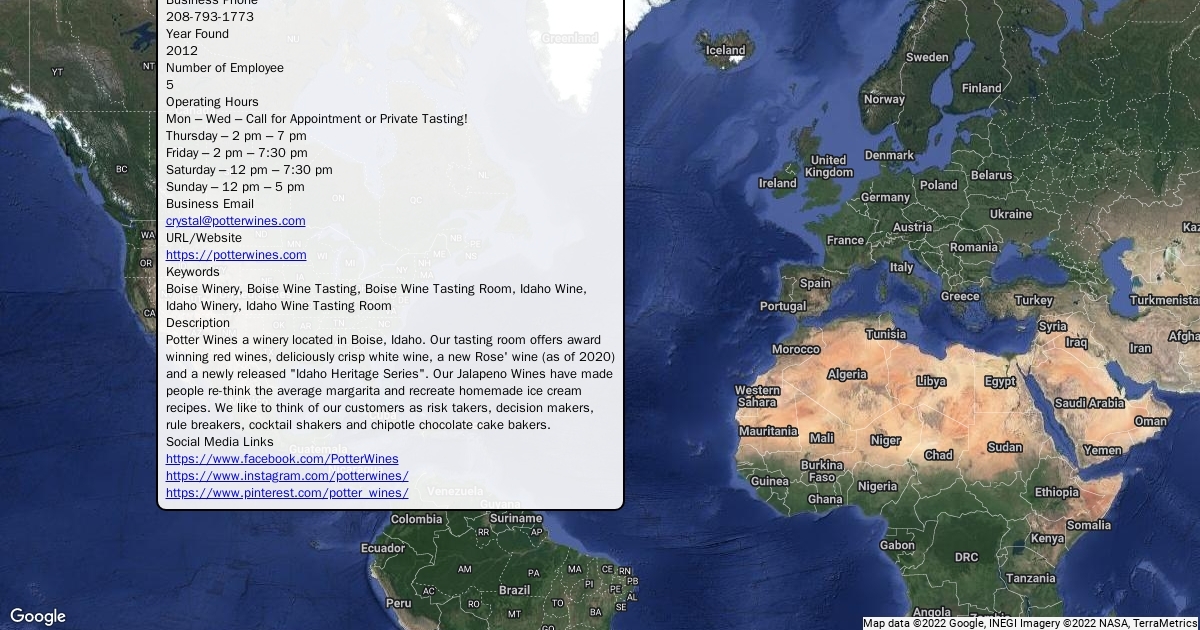The height and width of the screenshot is (630, 1200).
Task: Select the Saudi Arabia map label
Action: click(1089, 403)
